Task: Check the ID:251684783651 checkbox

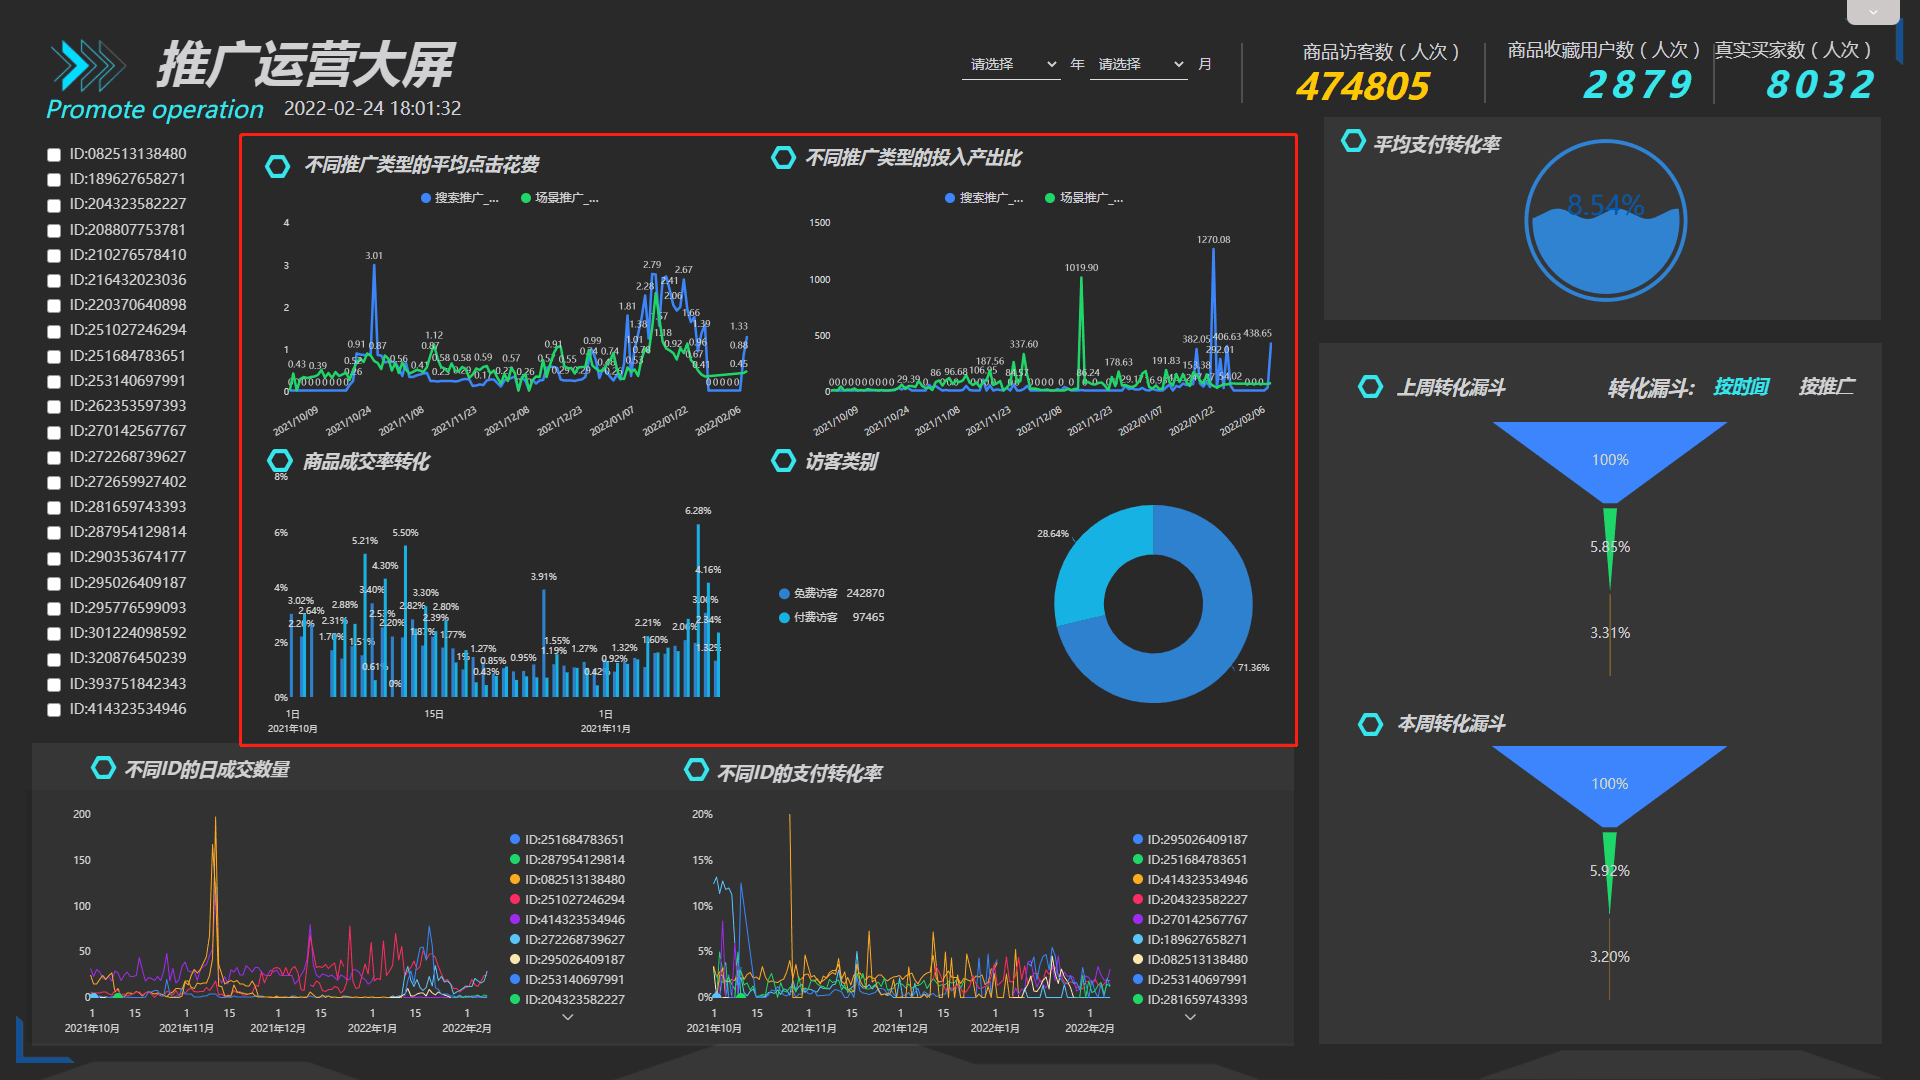Action: point(54,356)
